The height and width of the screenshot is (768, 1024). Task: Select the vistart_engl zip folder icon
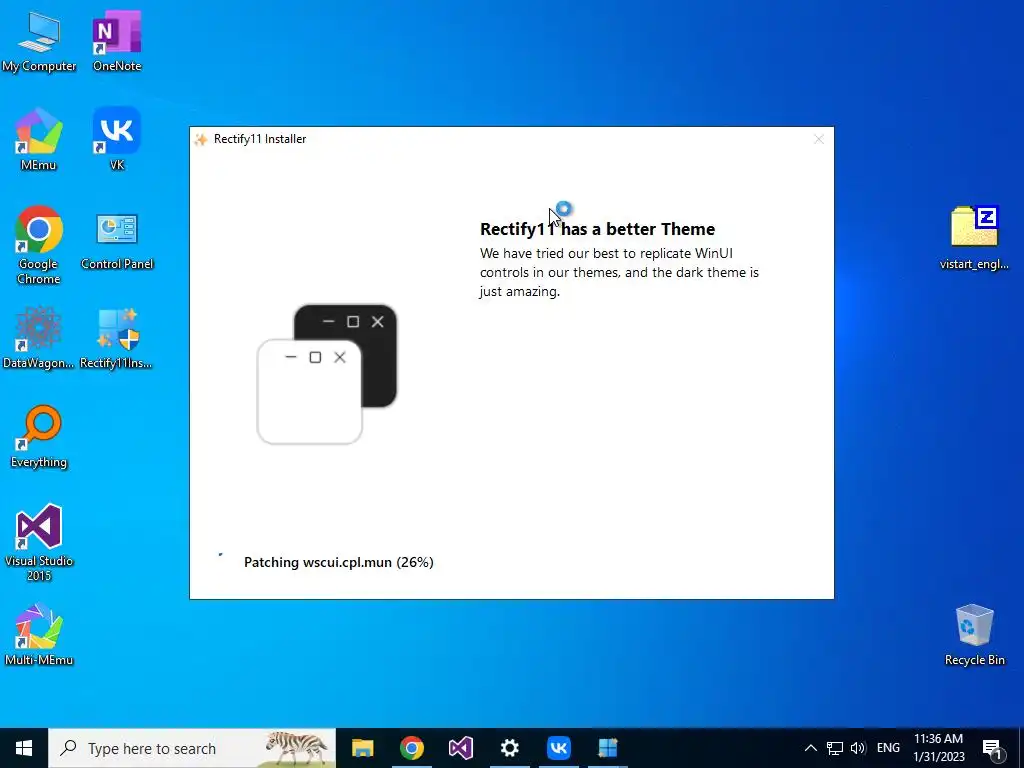tap(974, 238)
